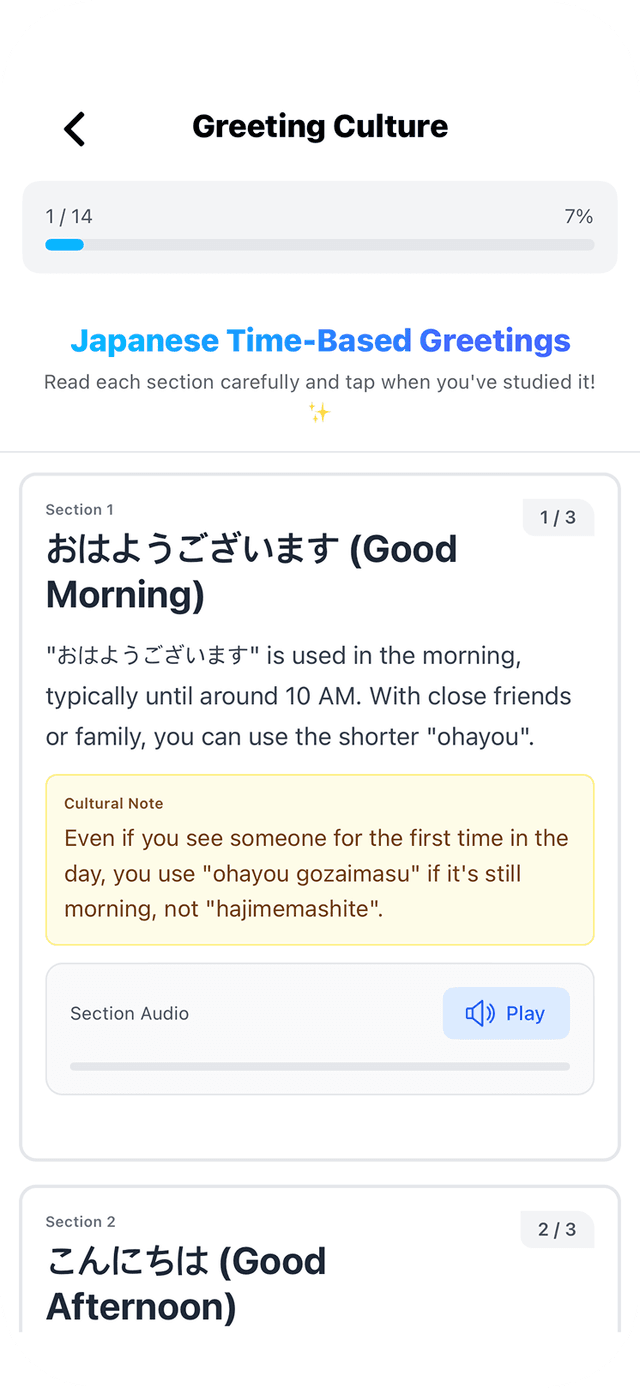Tap the Japanese Time-Based Greetings heading
This screenshot has height=1388, width=640.
point(320,340)
